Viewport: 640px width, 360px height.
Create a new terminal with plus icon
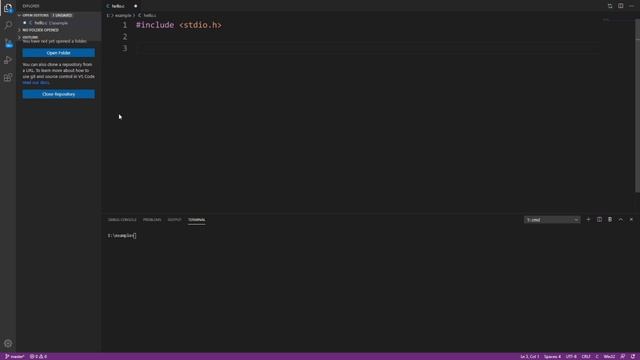pos(588,220)
